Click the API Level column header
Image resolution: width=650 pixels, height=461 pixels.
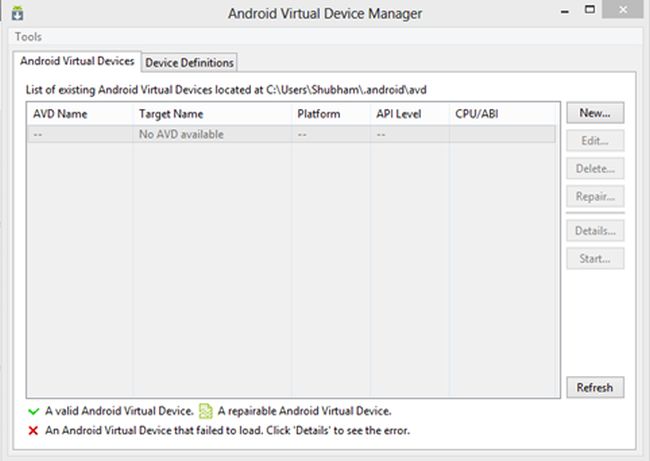[409, 114]
